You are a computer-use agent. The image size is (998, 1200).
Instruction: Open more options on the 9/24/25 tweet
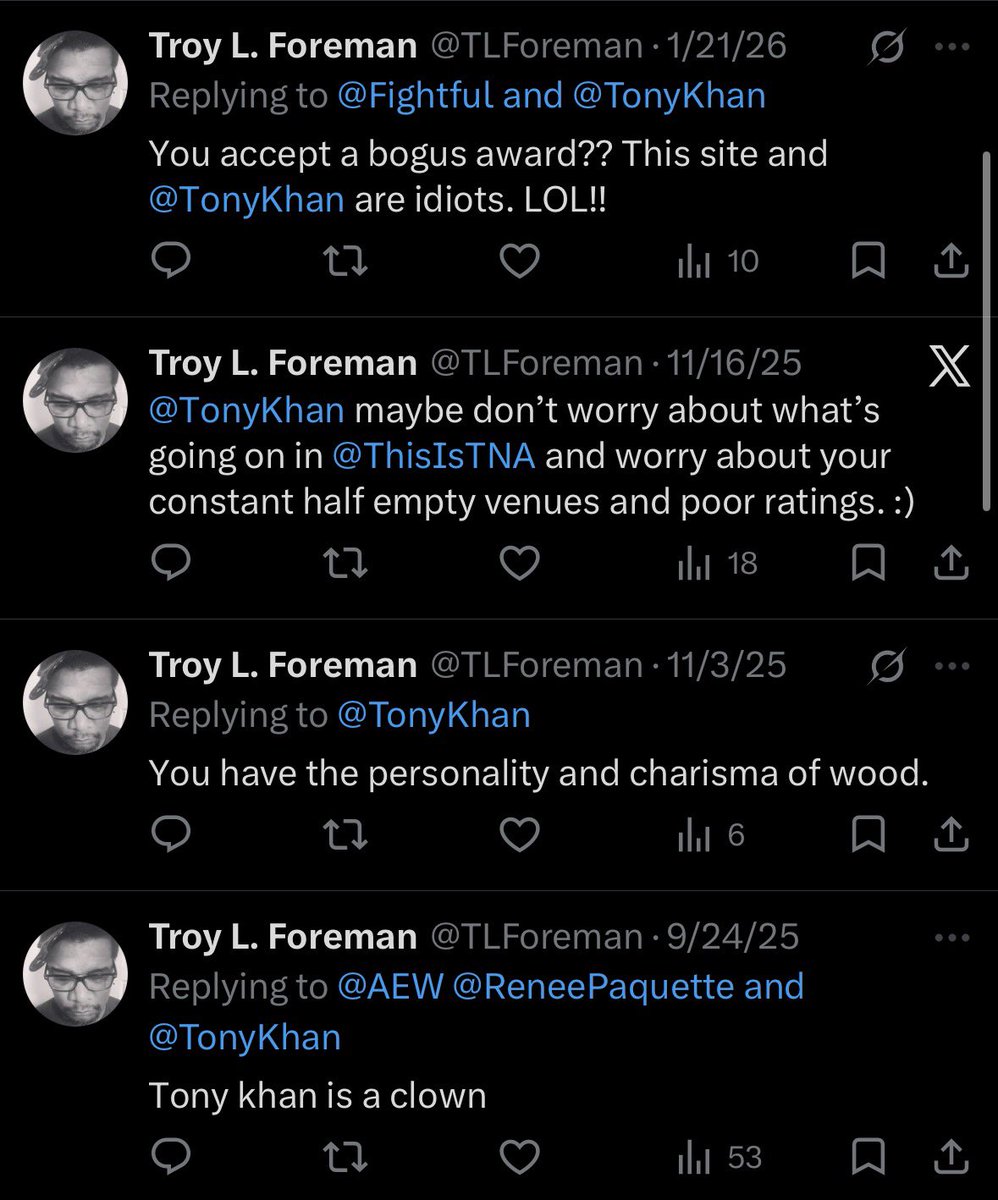pyautogui.click(x=951, y=937)
